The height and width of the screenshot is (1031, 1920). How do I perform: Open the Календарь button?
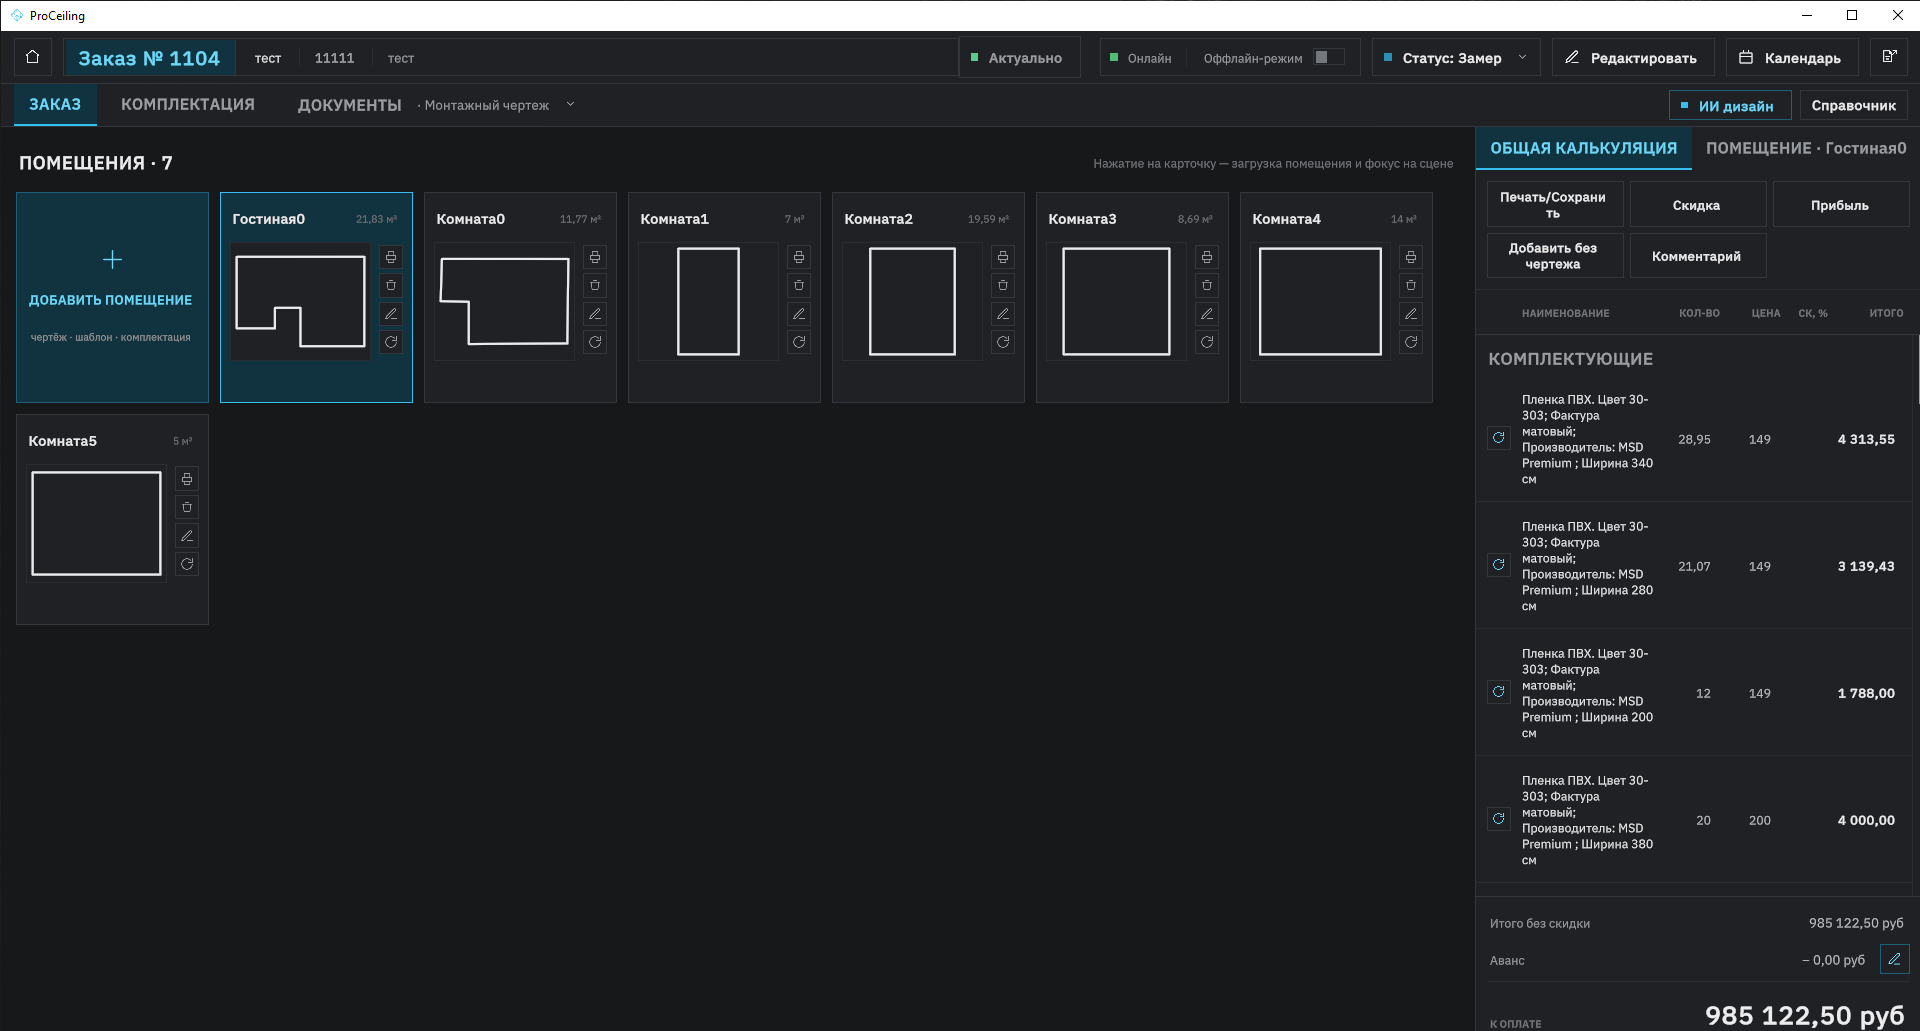tap(1791, 57)
